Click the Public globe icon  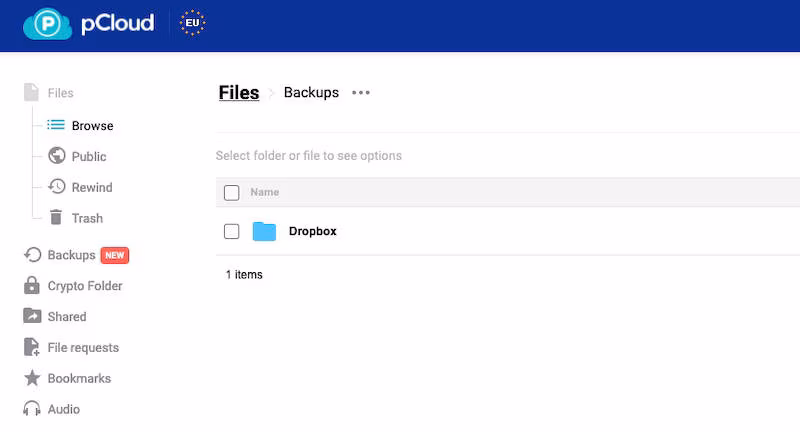[57, 156]
